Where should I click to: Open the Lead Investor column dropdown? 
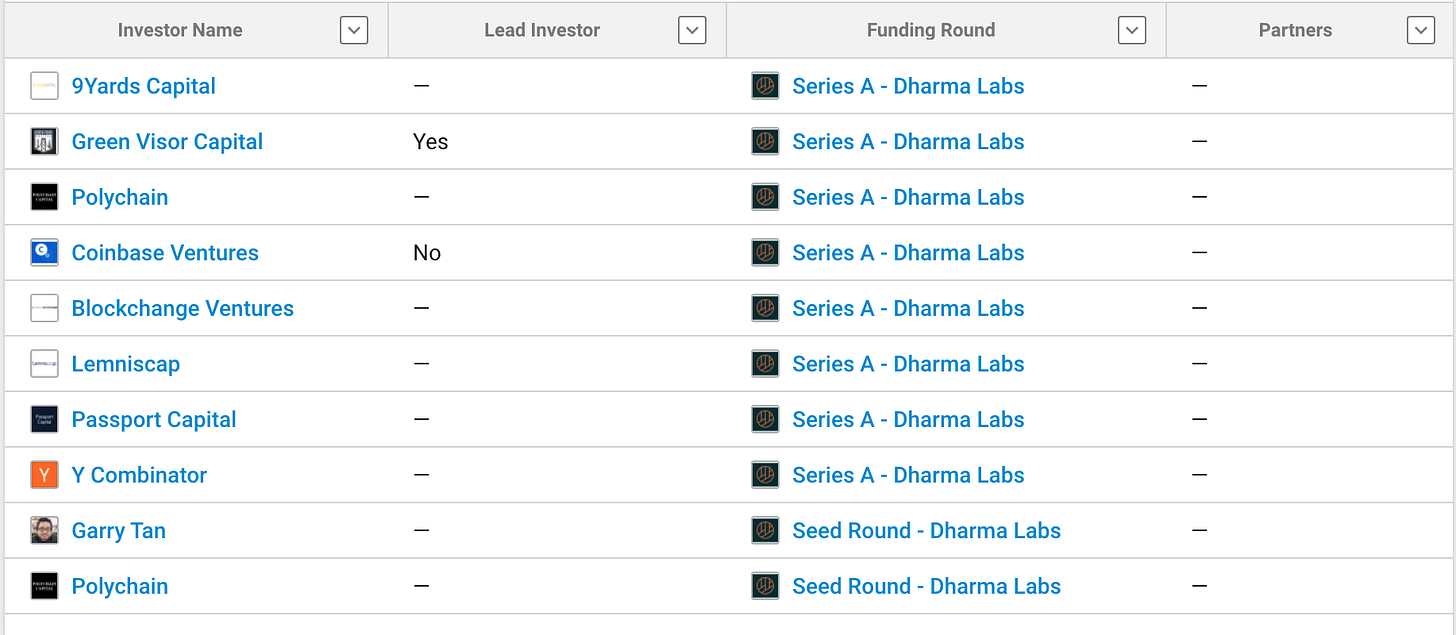point(692,31)
